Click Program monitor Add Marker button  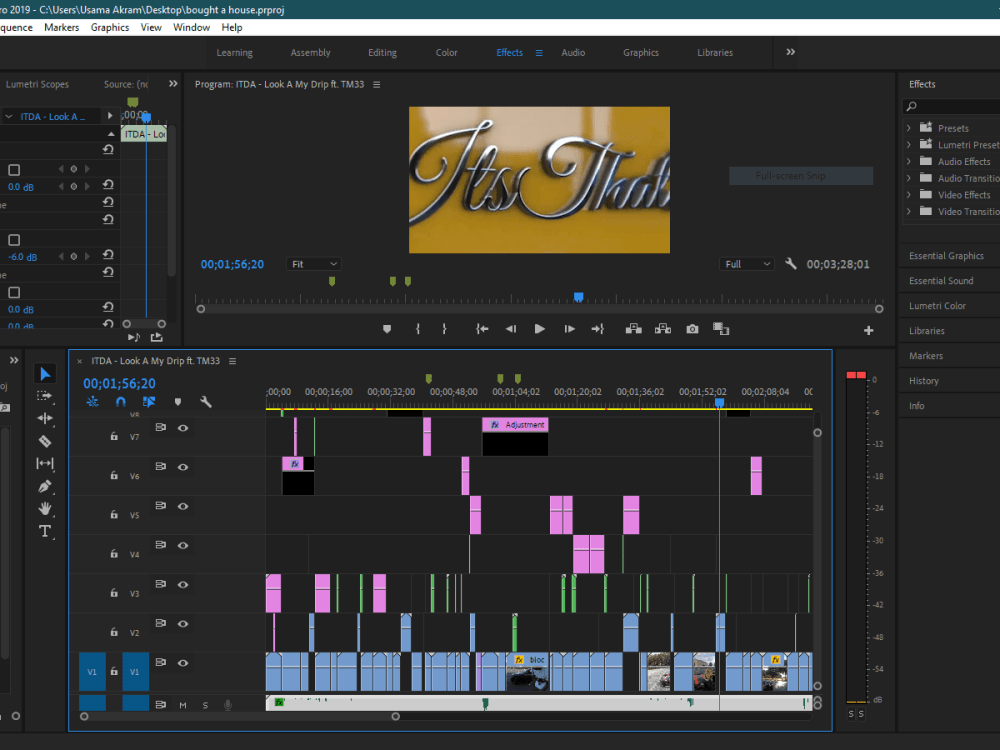click(387, 329)
